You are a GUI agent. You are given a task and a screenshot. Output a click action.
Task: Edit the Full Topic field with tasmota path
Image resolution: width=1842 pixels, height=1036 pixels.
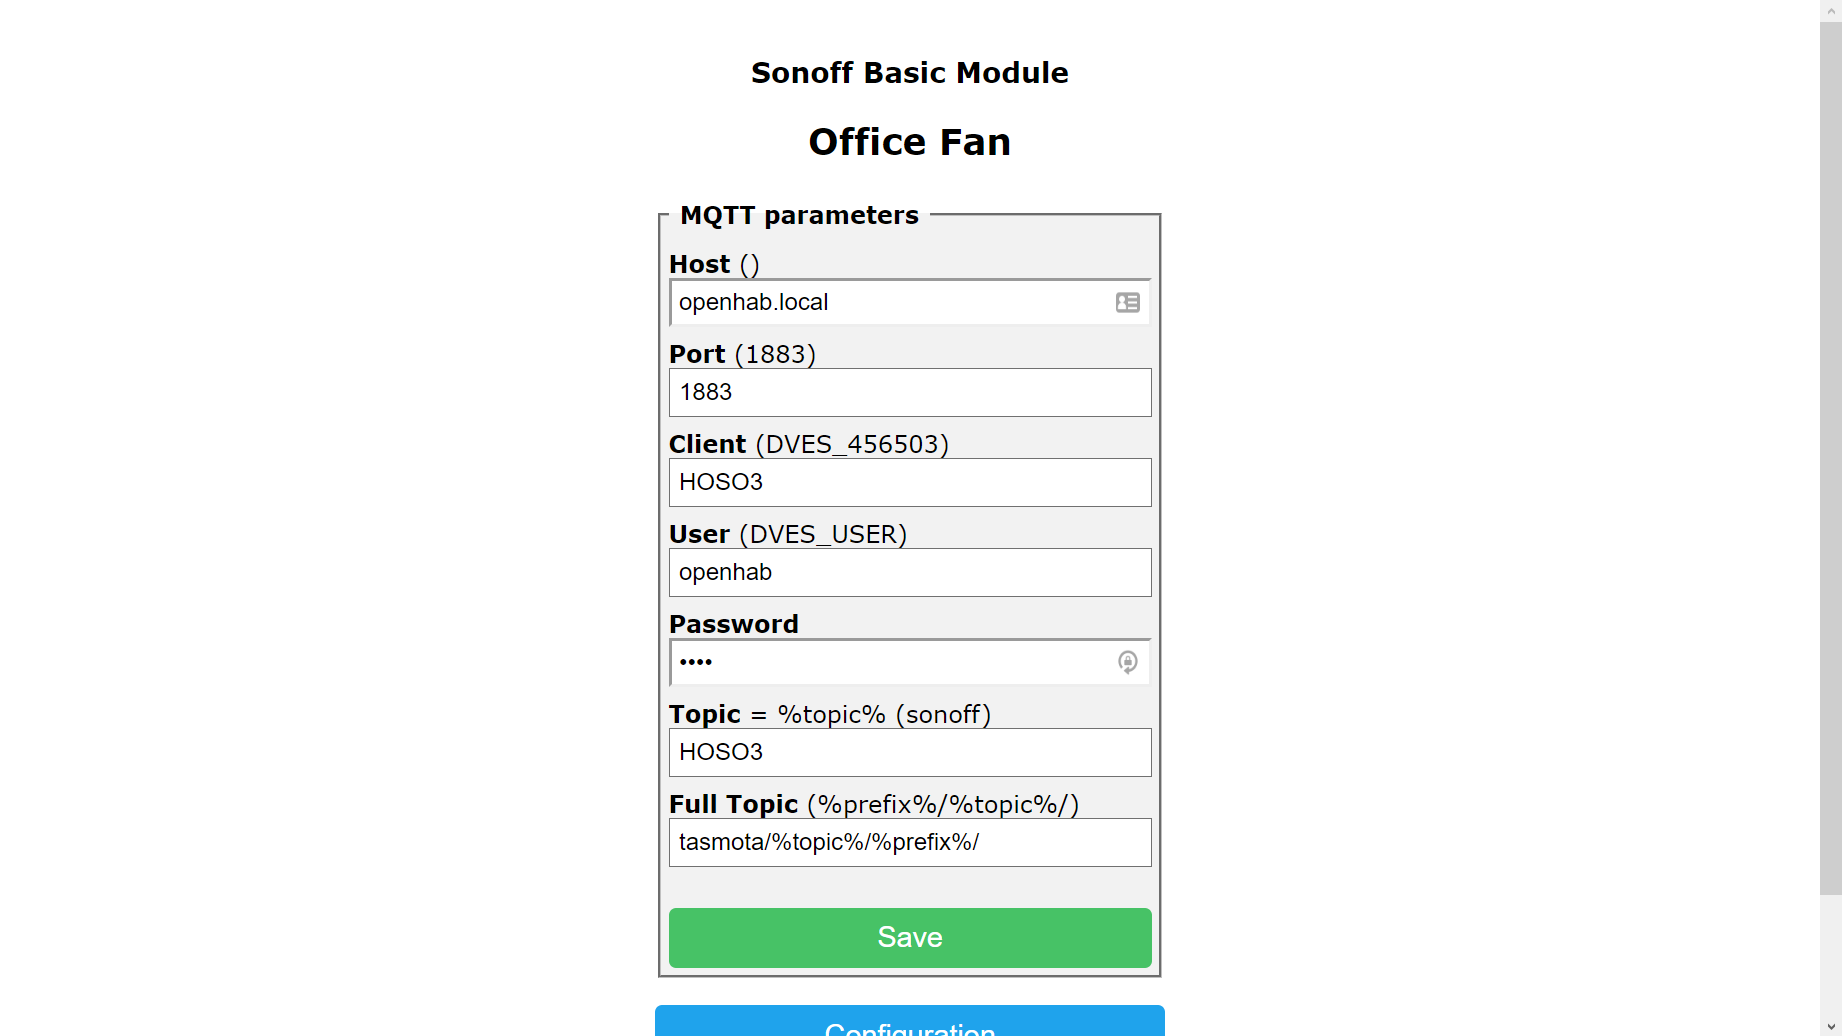pos(909,842)
